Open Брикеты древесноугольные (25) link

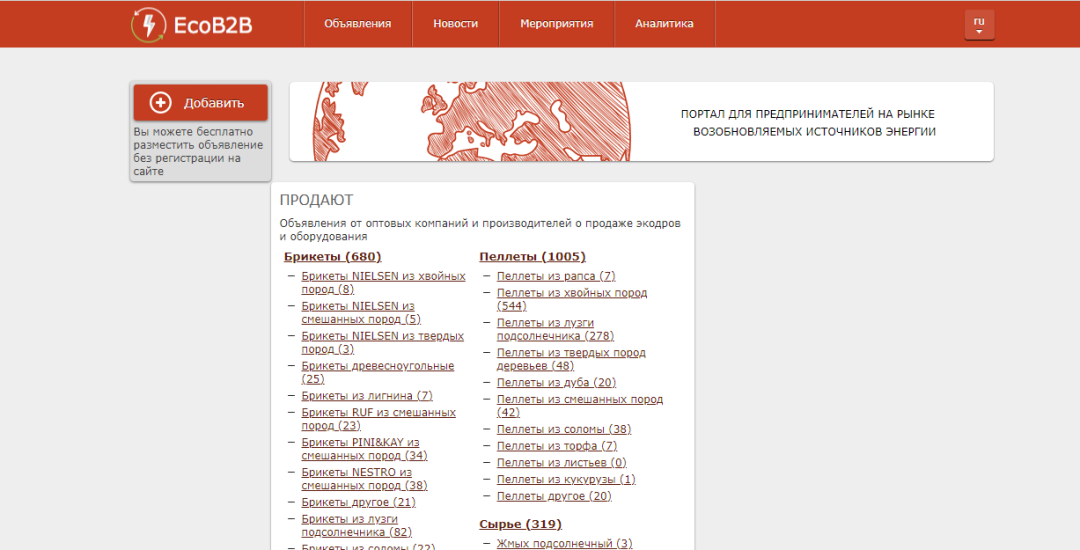pyautogui.click(x=377, y=372)
